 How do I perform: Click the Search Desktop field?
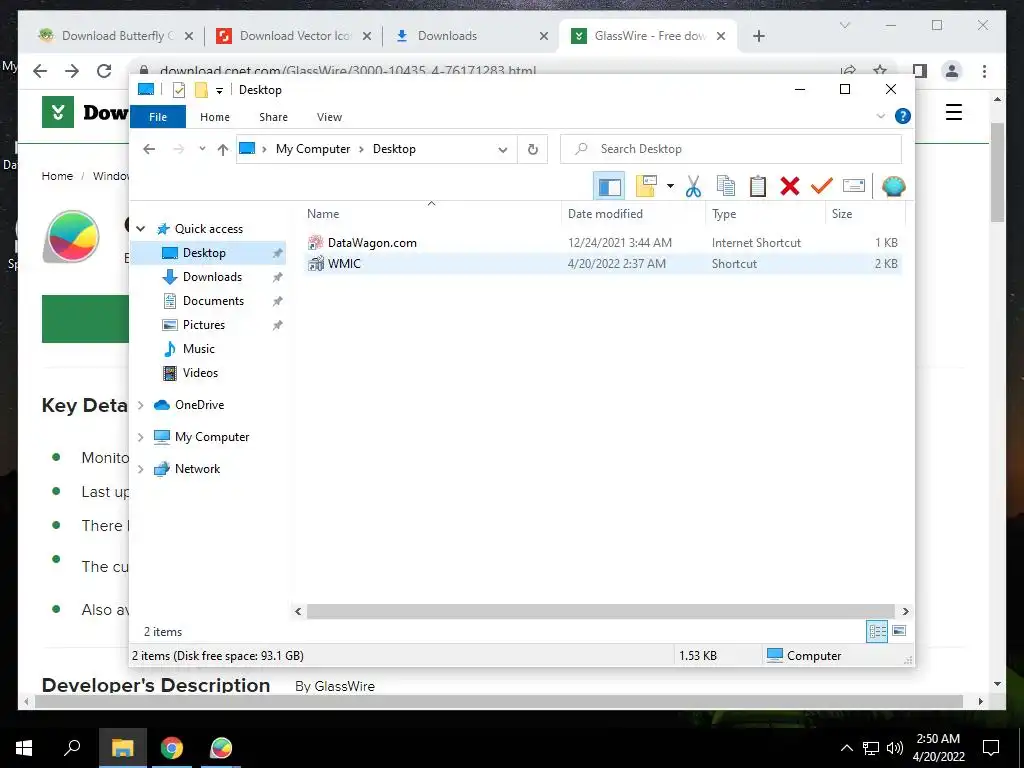point(731,149)
